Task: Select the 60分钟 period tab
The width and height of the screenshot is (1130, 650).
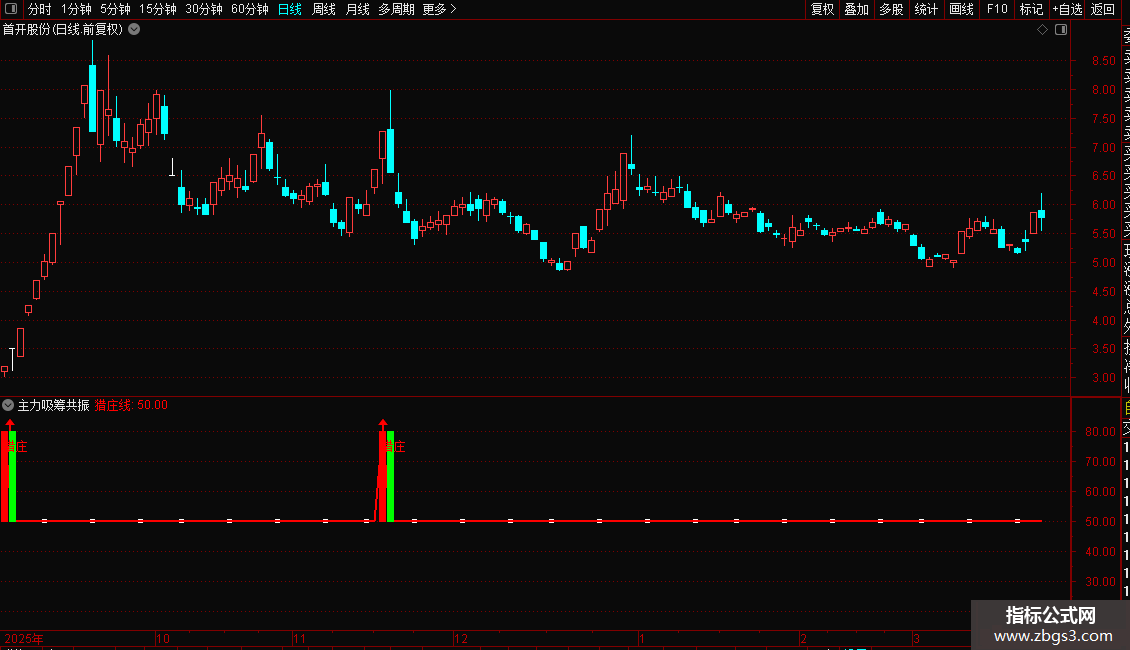Action: pos(249,9)
